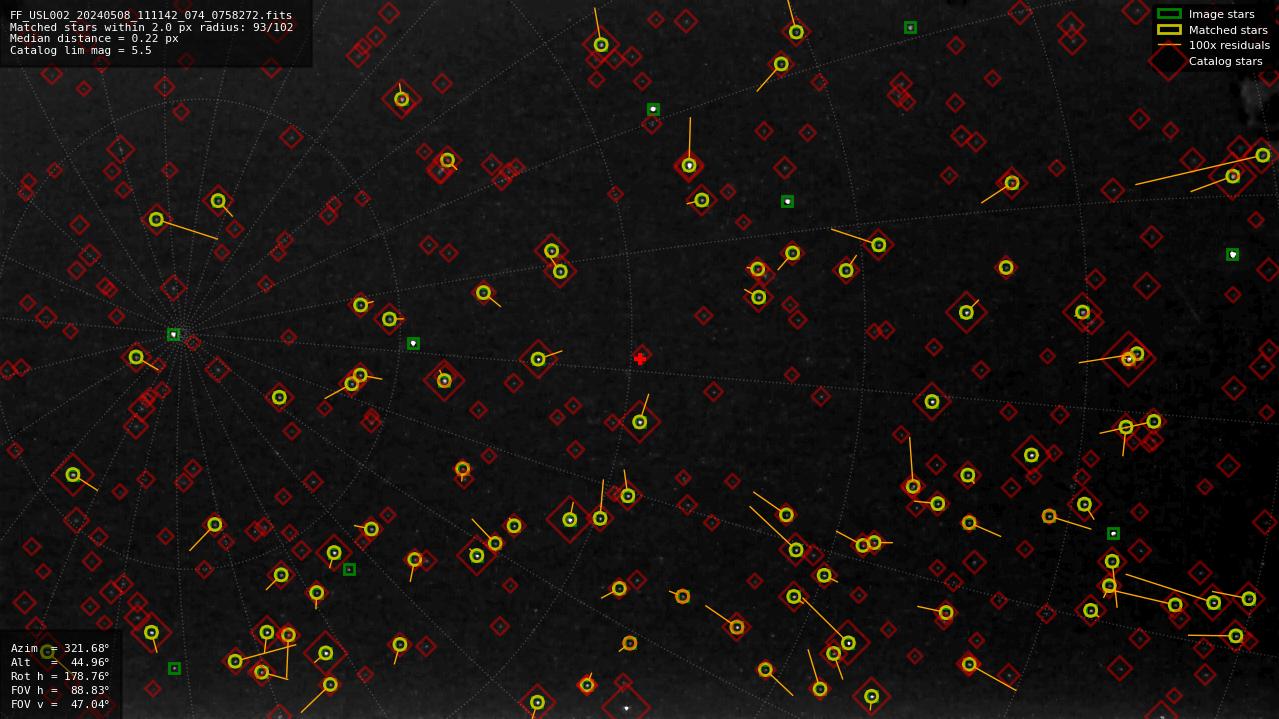Viewport: 1279px width, 719px height.
Task: Click the 'Catalog stars' legend label
Action: coord(1225,61)
